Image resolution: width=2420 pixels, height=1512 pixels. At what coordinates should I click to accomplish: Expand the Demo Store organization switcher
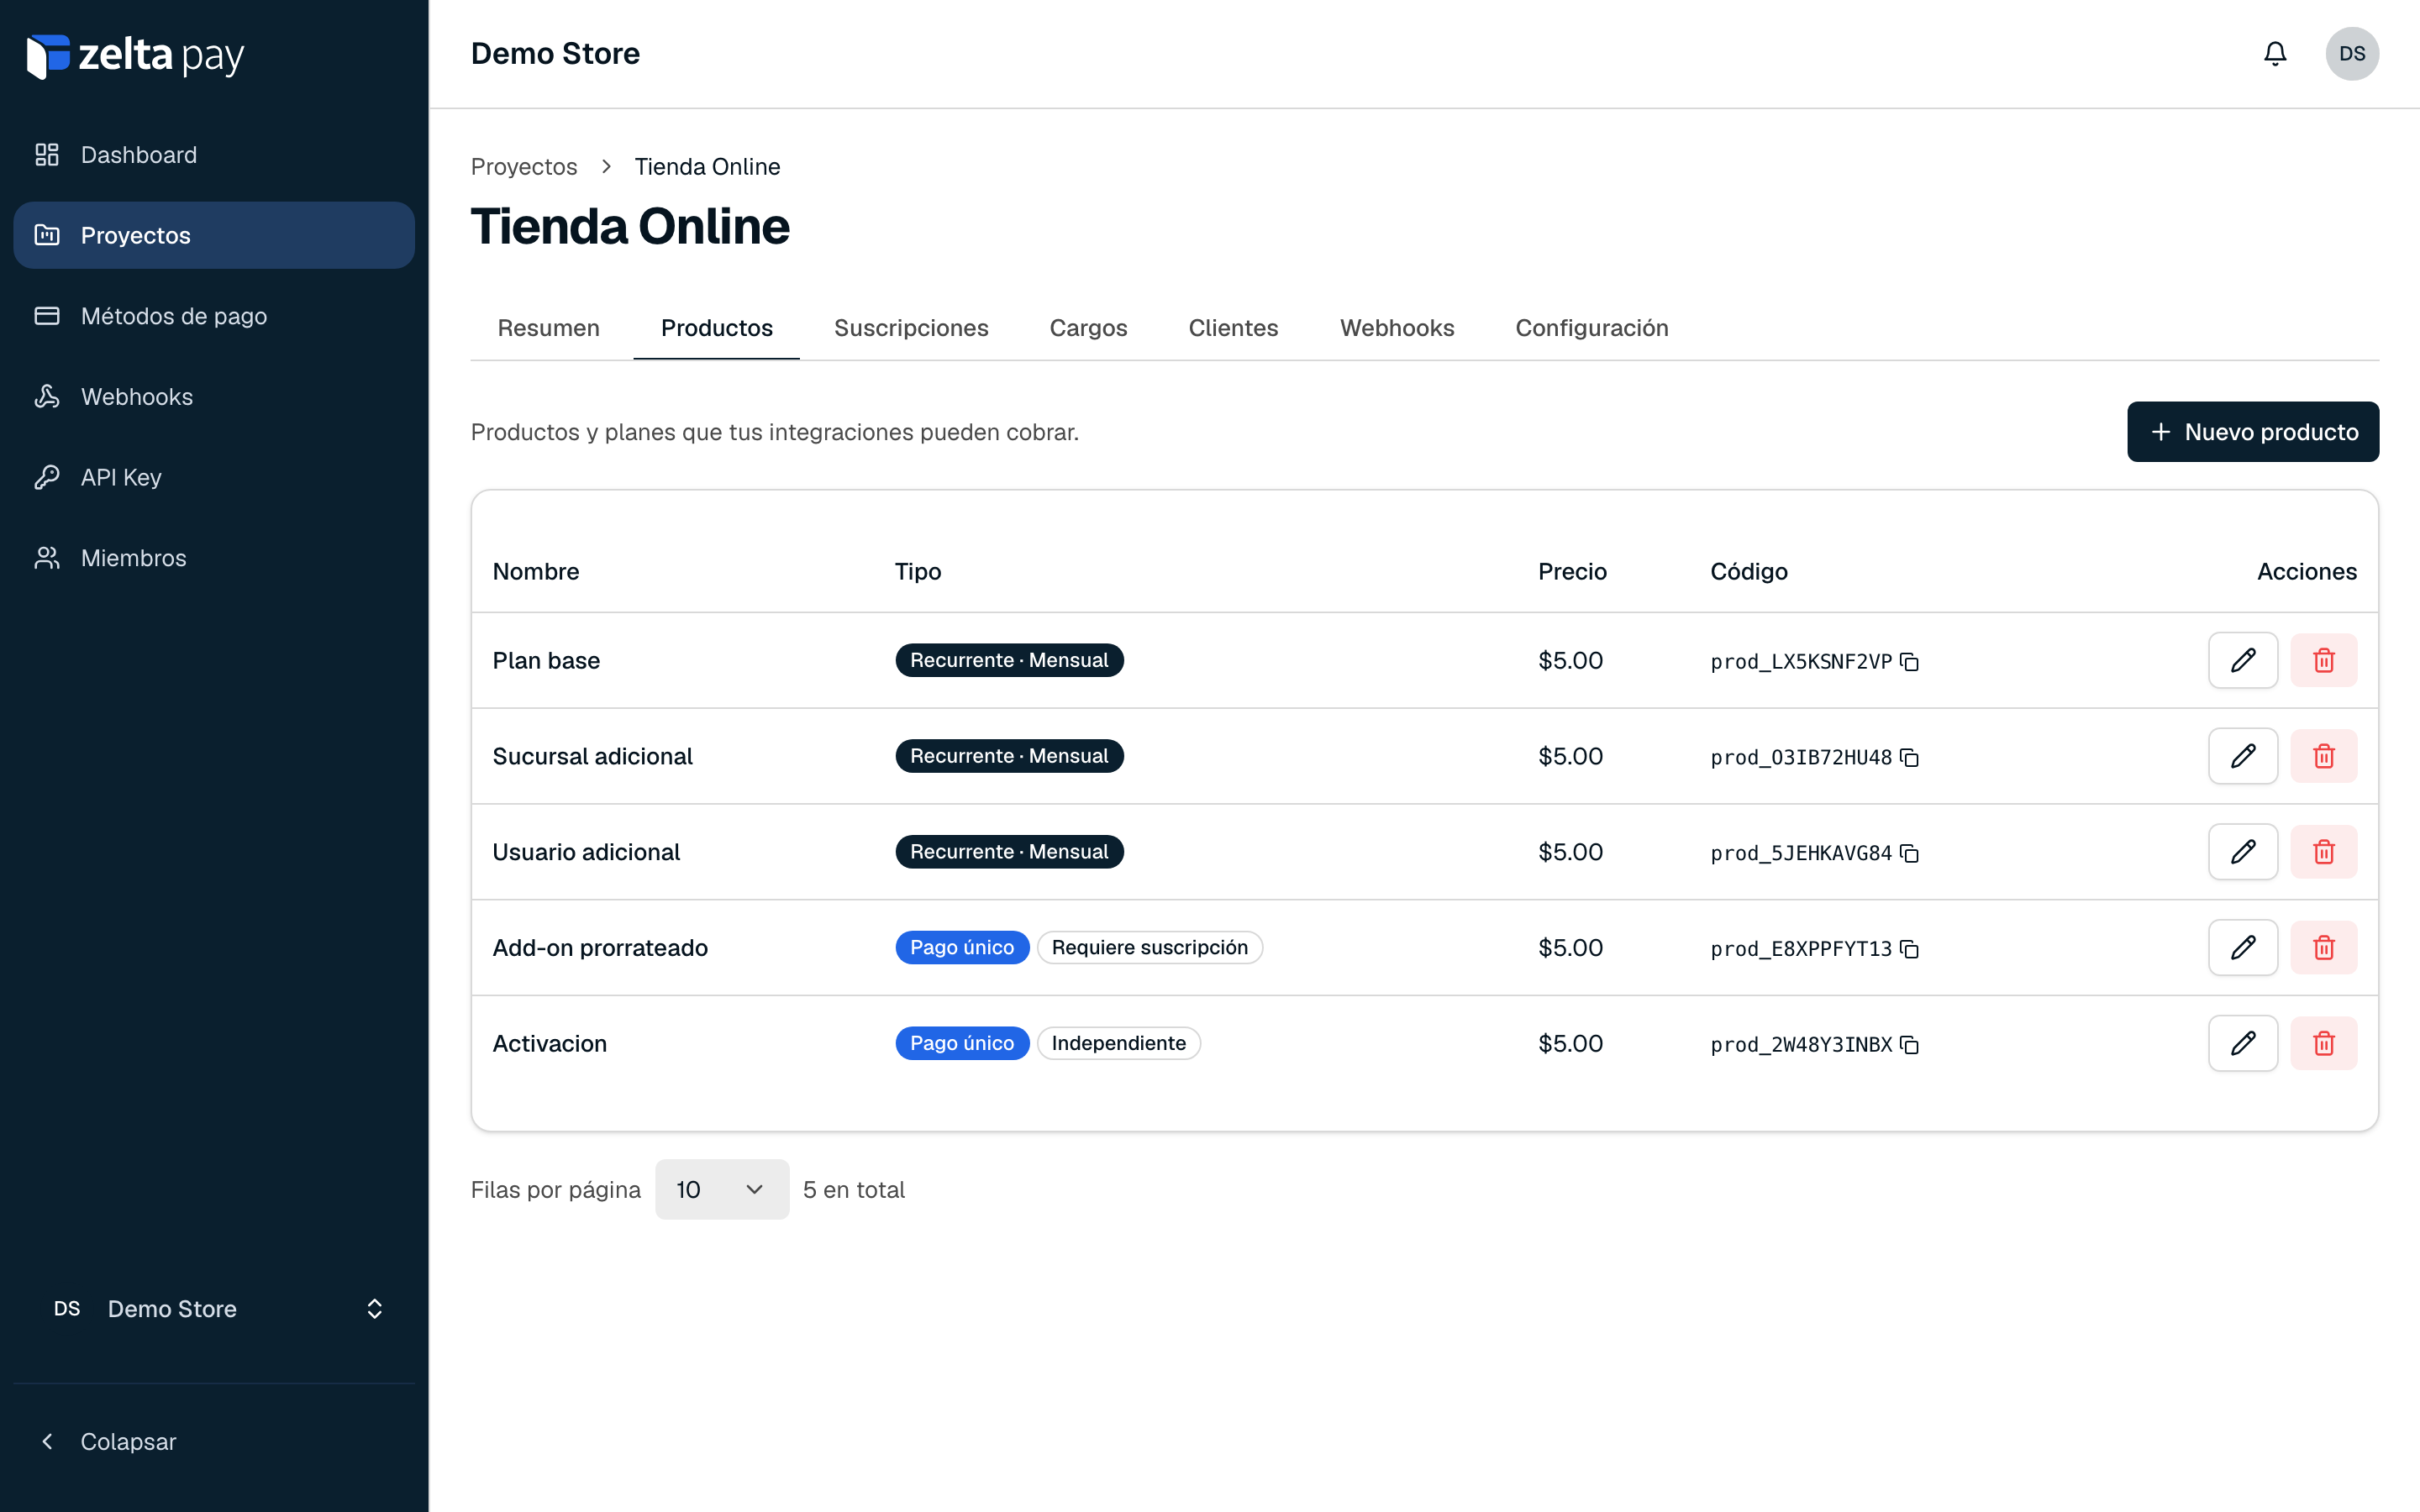point(214,1309)
